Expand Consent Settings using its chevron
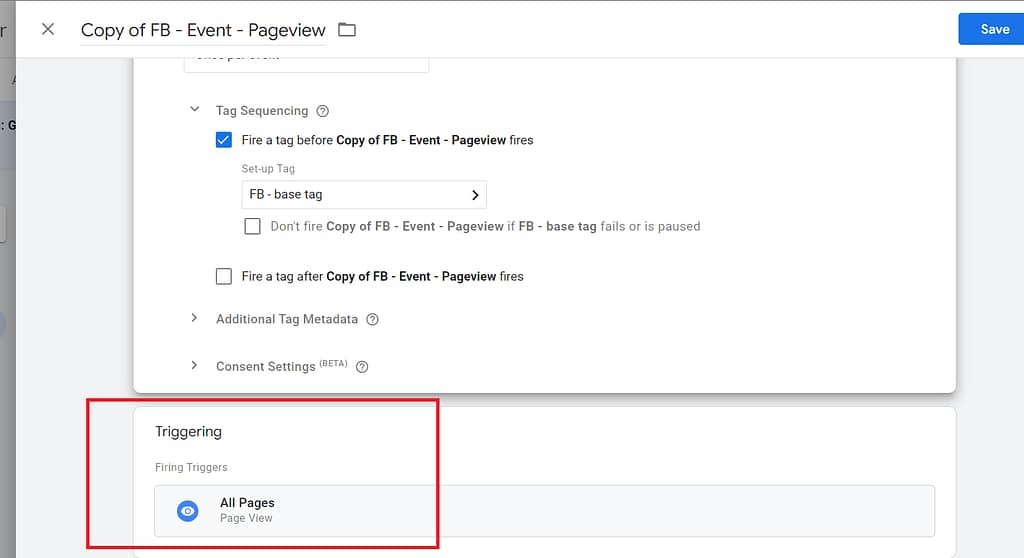1024x558 pixels. point(194,366)
